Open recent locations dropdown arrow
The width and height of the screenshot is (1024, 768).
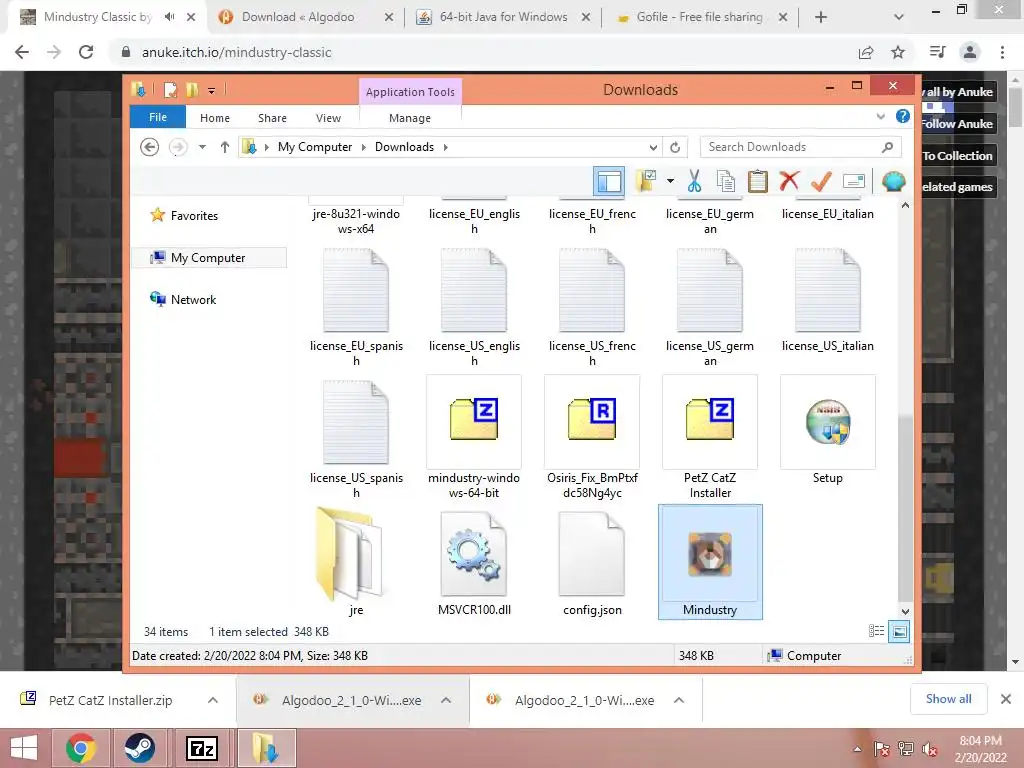(202, 147)
